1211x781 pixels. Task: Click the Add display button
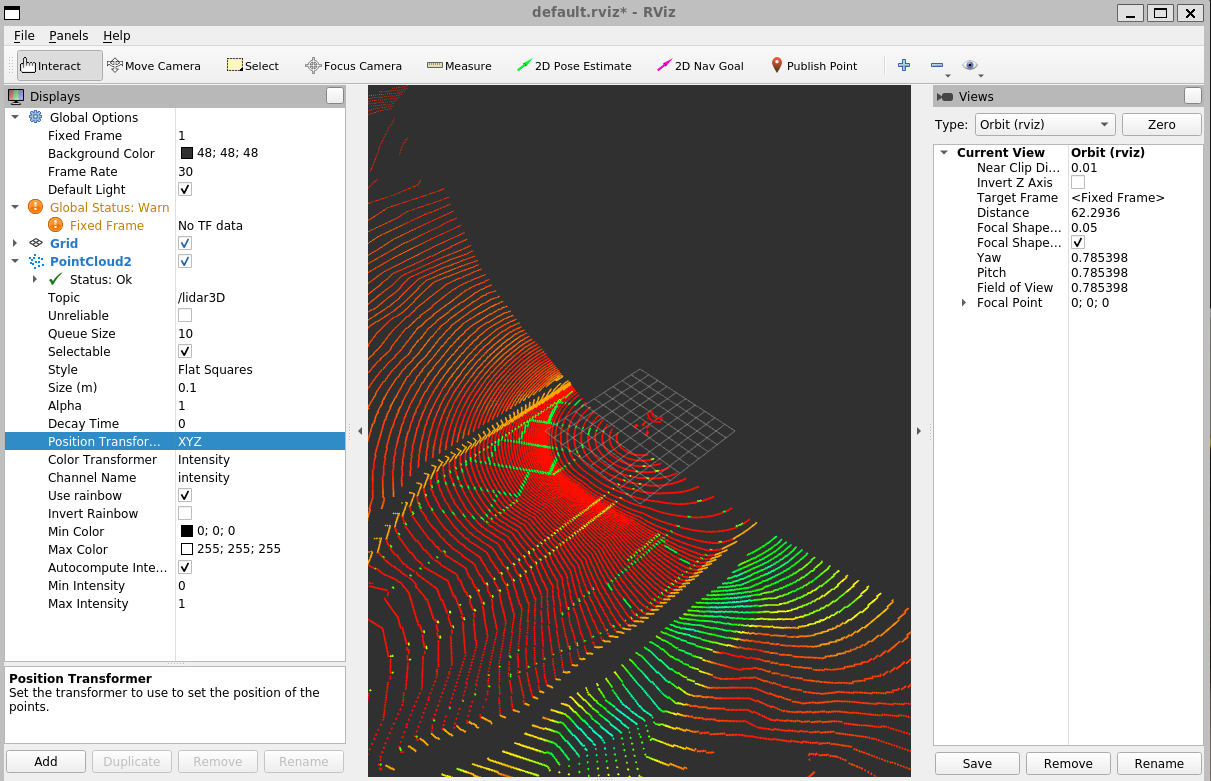(x=46, y=761)
